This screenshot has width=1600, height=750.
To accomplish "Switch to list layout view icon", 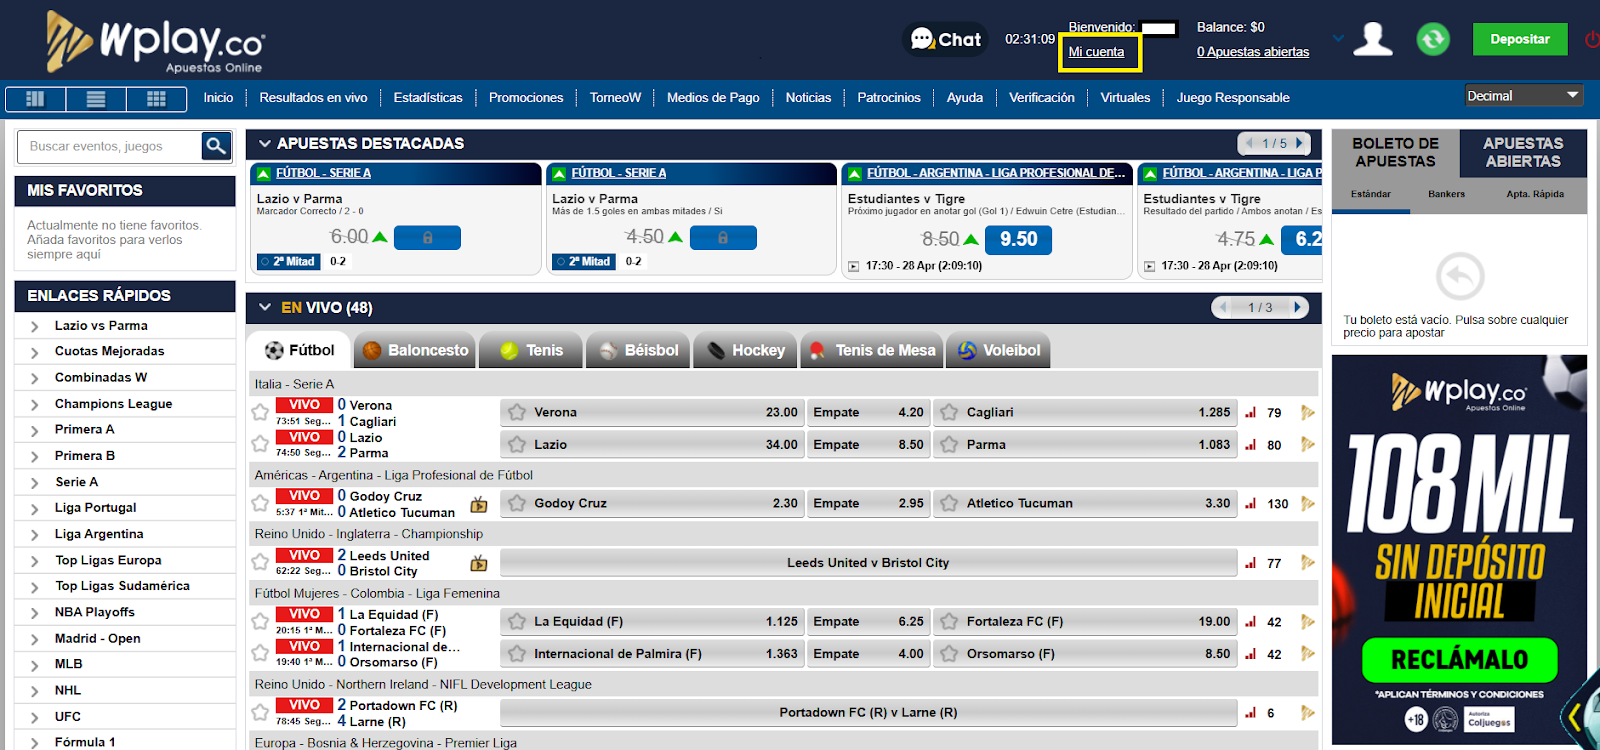I will 96,98.
